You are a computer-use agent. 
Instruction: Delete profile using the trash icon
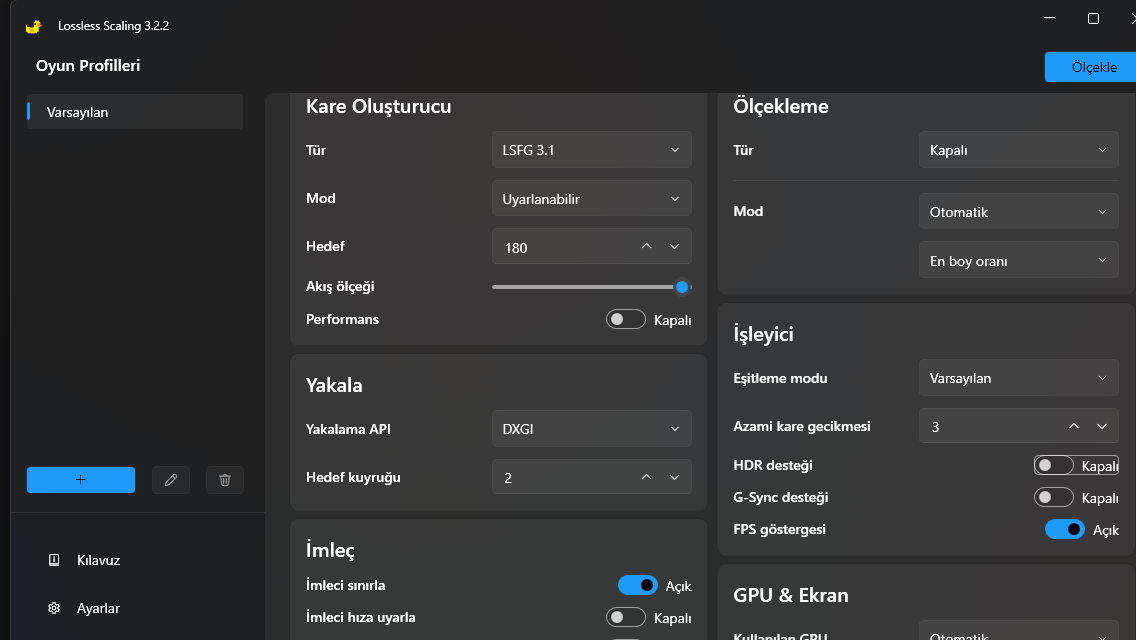(225, 480)
